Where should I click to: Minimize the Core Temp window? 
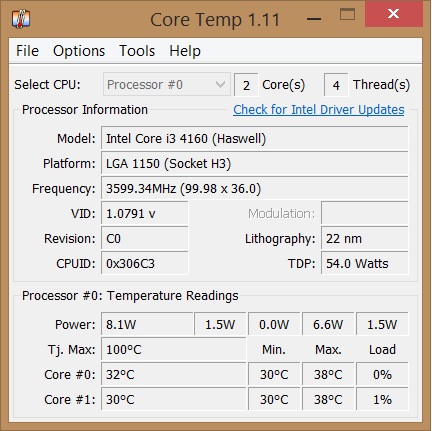pos(314,19)
